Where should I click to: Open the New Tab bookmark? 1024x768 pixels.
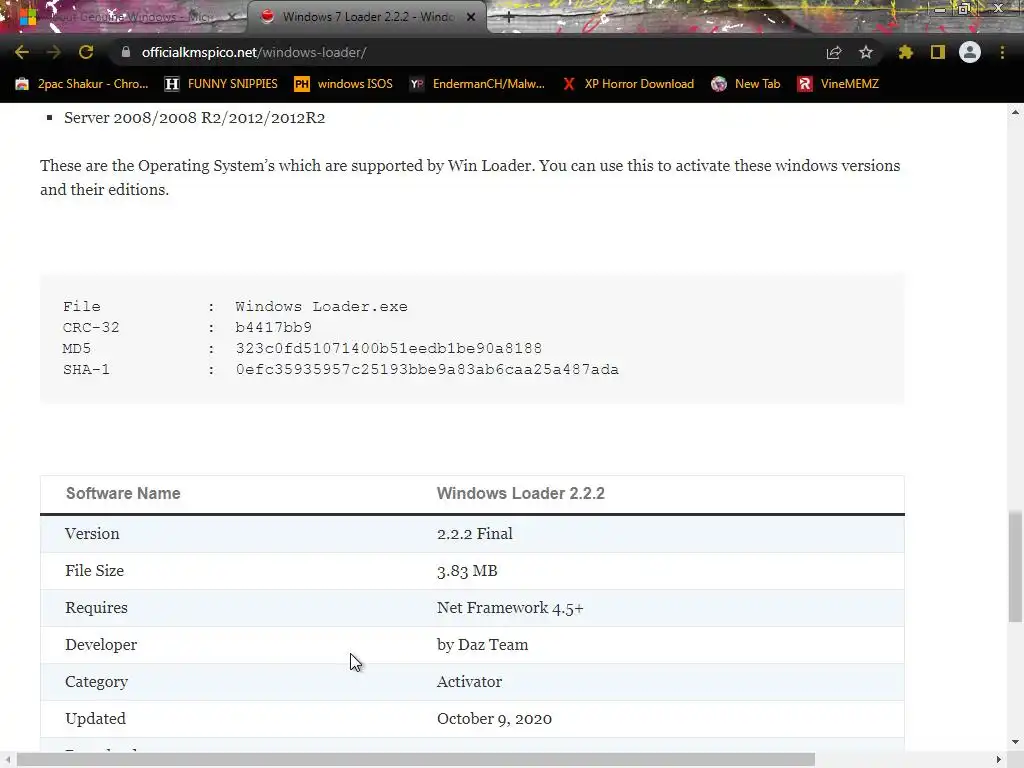point(746,84)
